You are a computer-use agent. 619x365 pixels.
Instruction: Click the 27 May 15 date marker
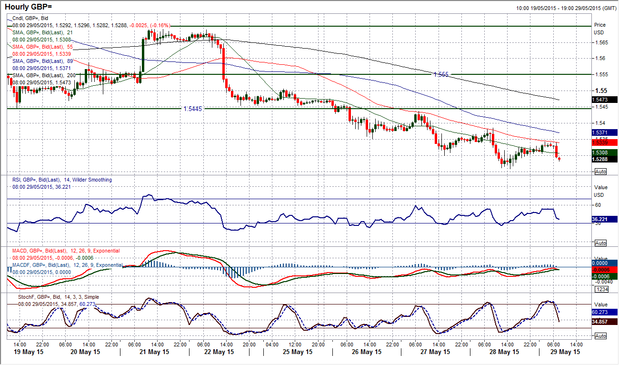tap(435, 352)
